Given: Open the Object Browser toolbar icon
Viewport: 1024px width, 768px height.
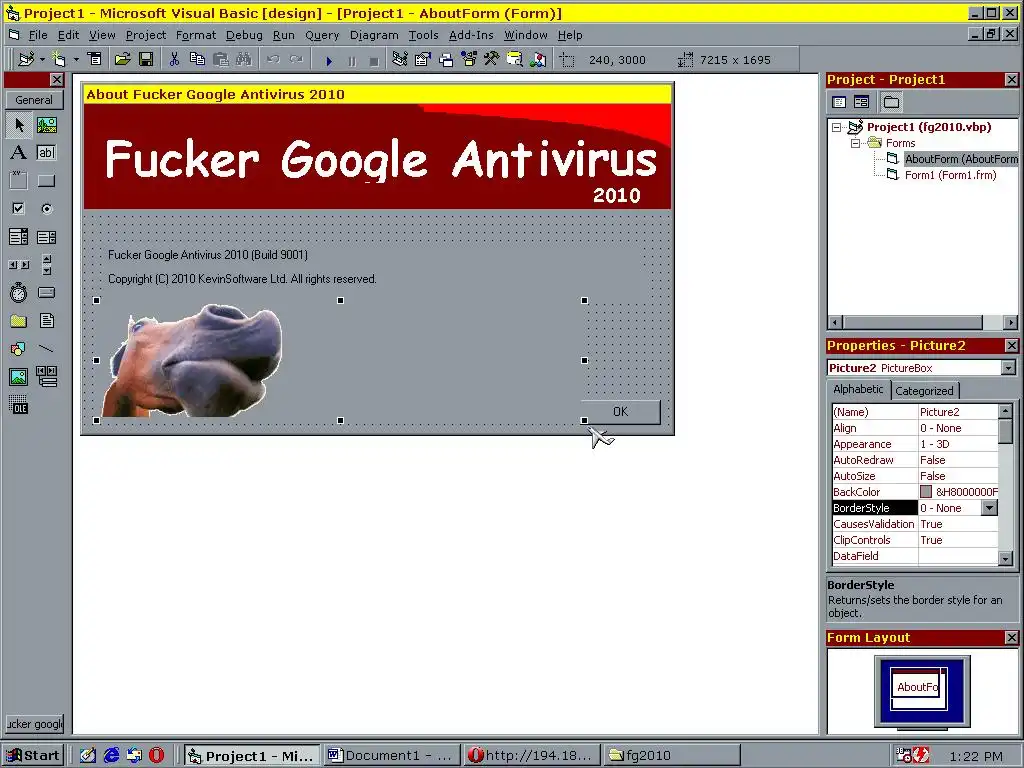Looking at the screenshot, I should [469, 59].
